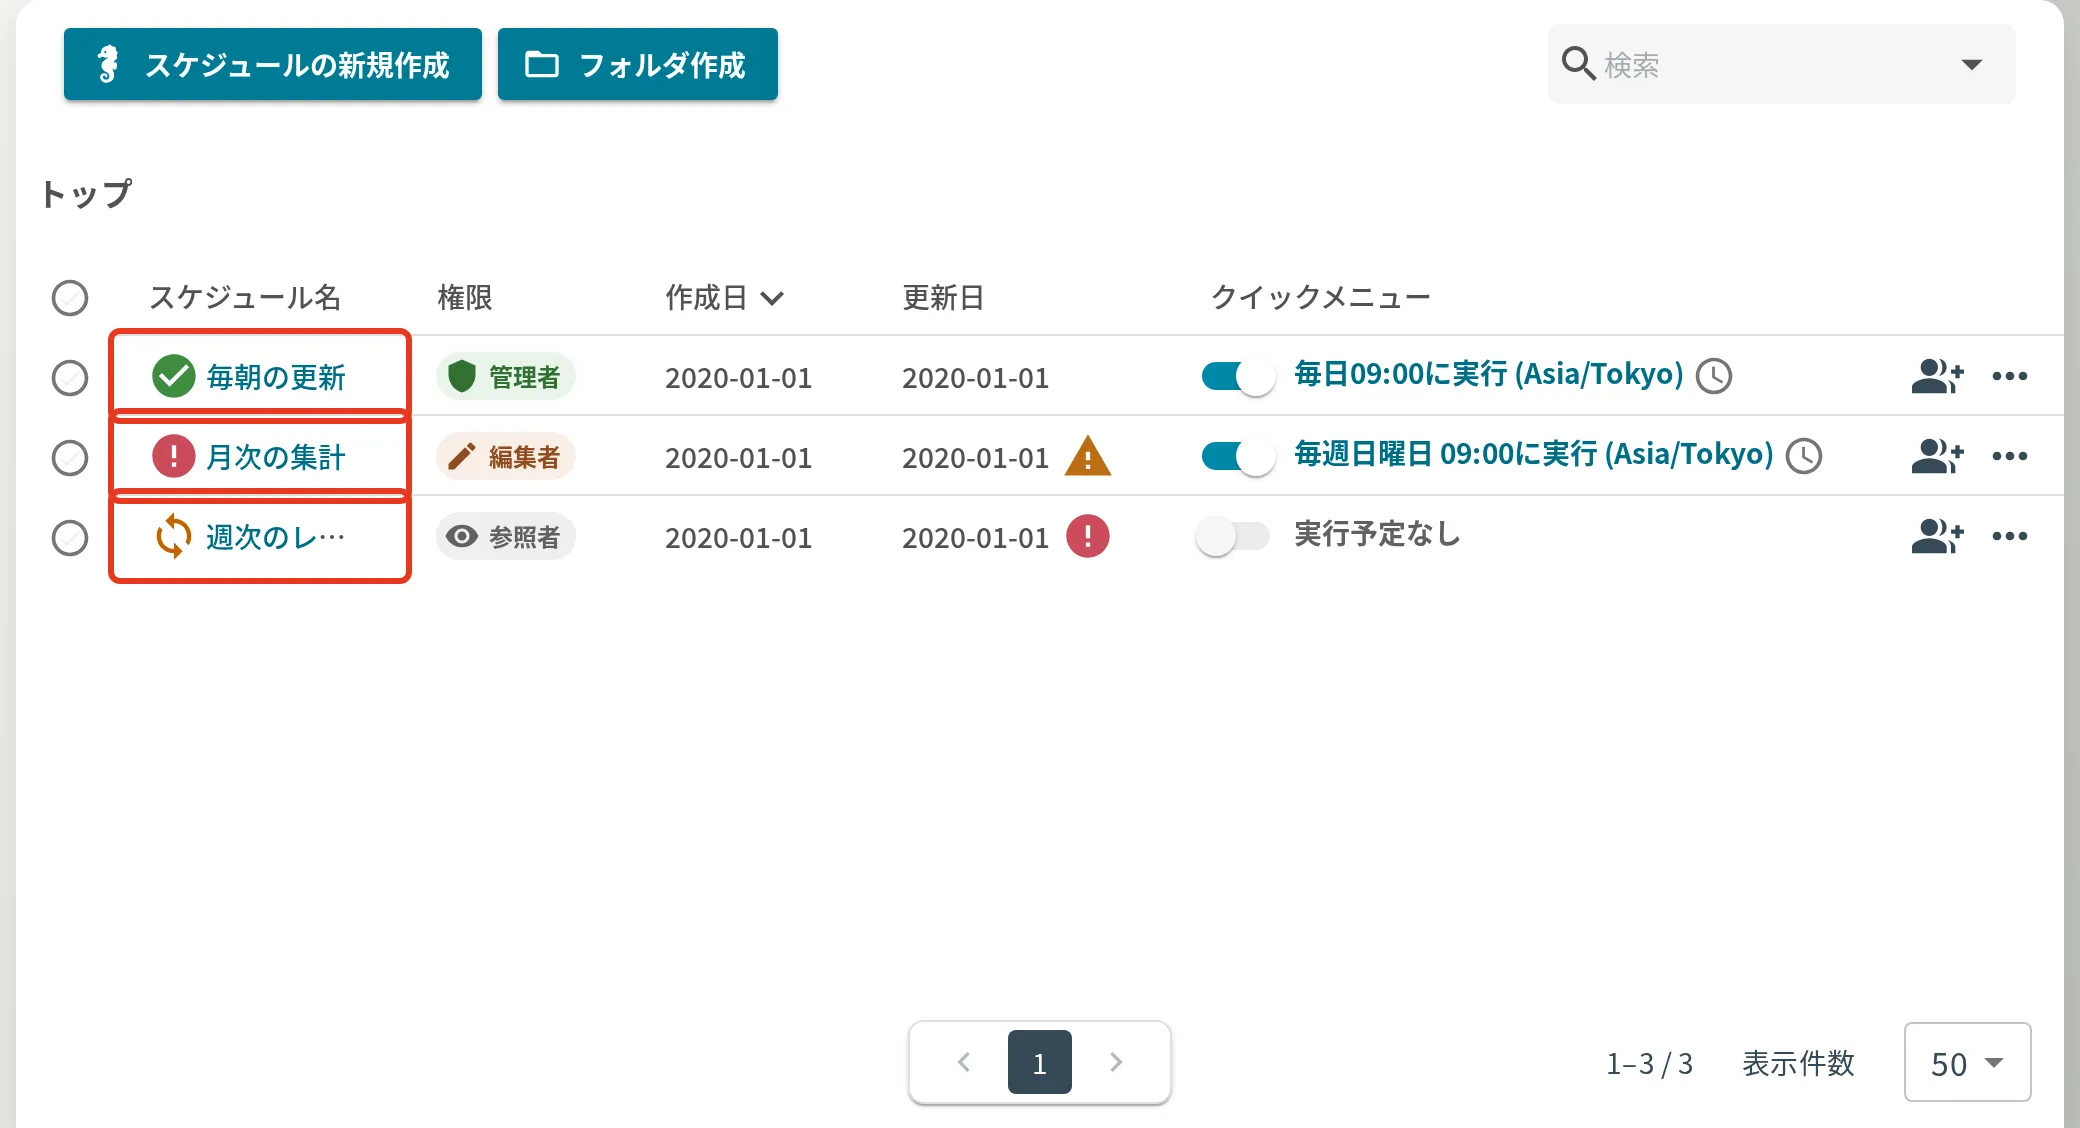Click green check status icon for 毎朝の更新

click(173, 376)
